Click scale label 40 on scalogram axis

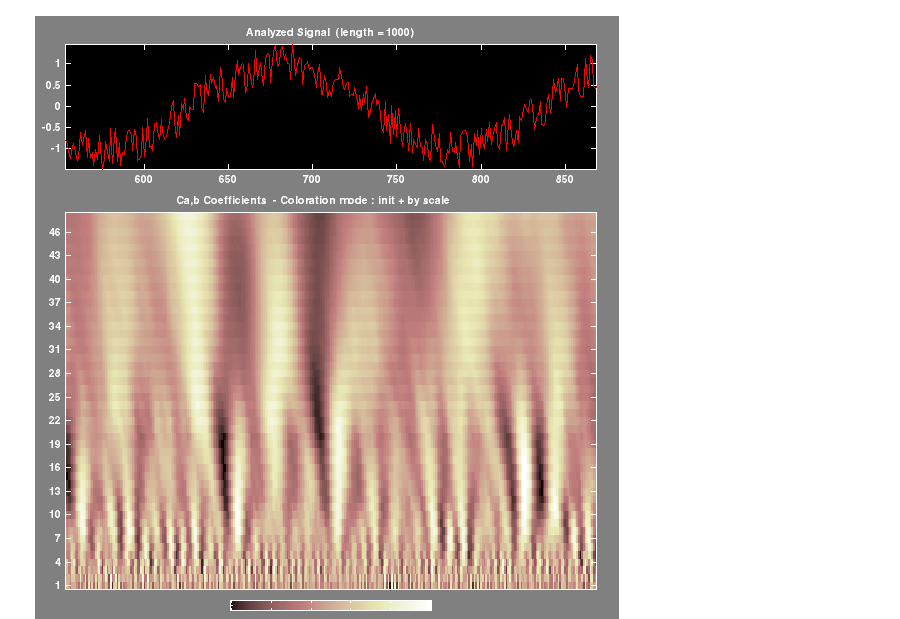click(55, 279)
